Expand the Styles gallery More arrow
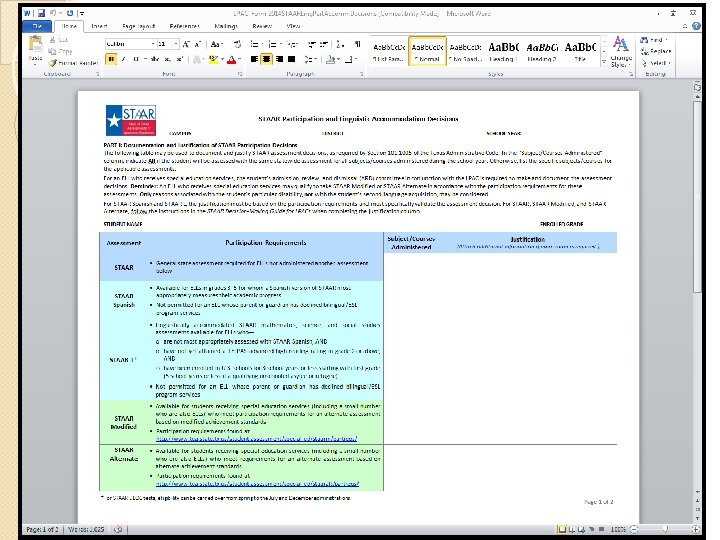 tap(604, 62)
